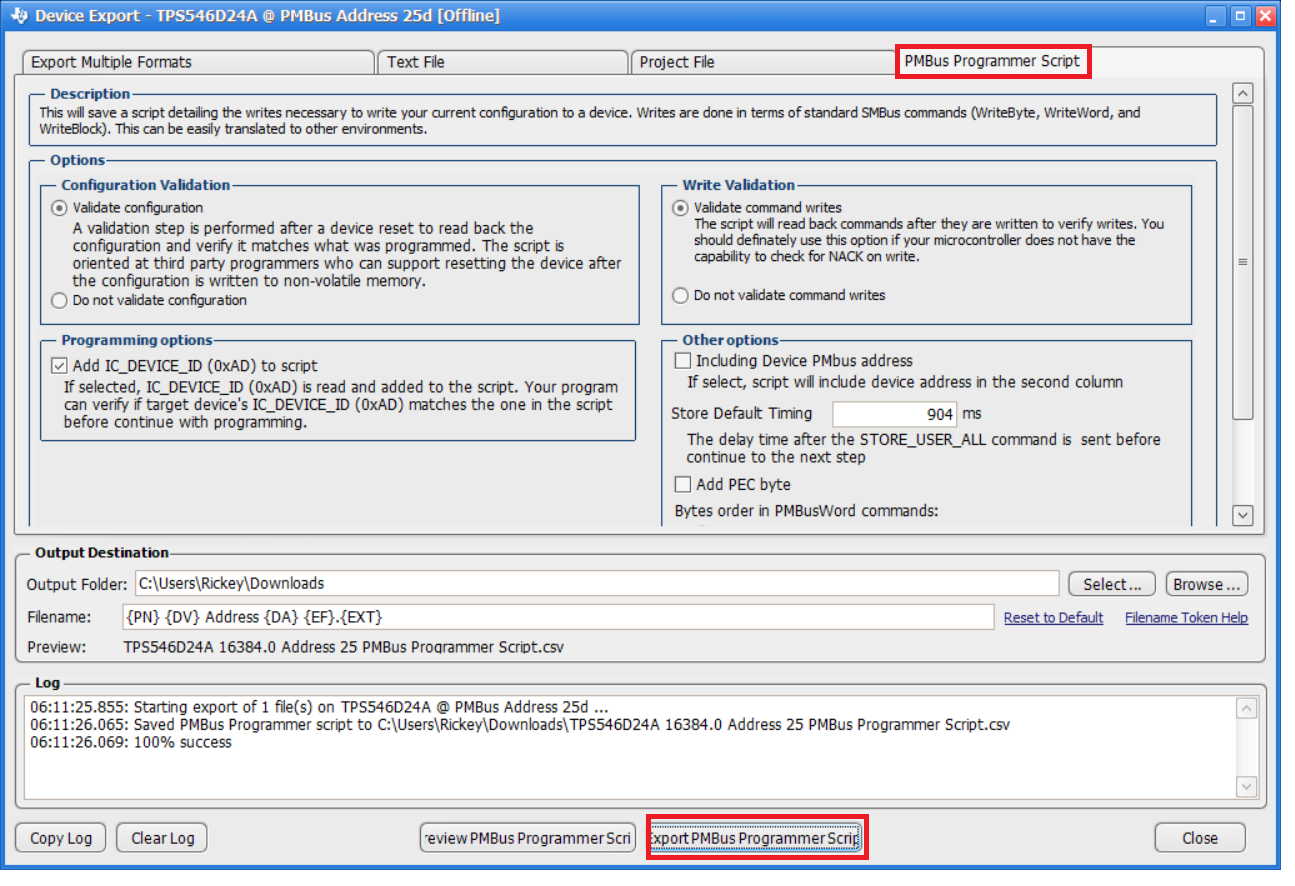This screenshot has height=886, width=1295.
Task: Open the Text File tab
Action: point(502,62)
